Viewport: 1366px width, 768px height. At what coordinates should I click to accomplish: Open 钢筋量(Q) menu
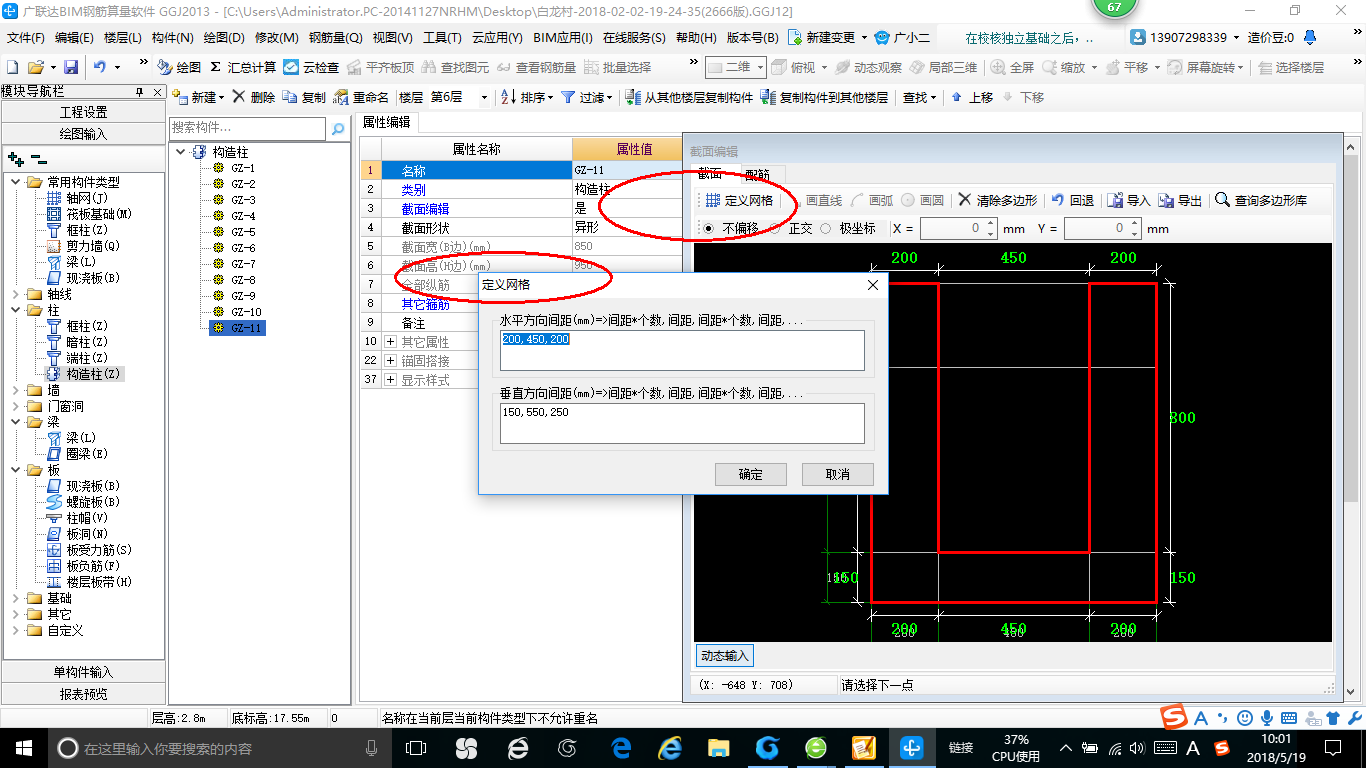335,38
